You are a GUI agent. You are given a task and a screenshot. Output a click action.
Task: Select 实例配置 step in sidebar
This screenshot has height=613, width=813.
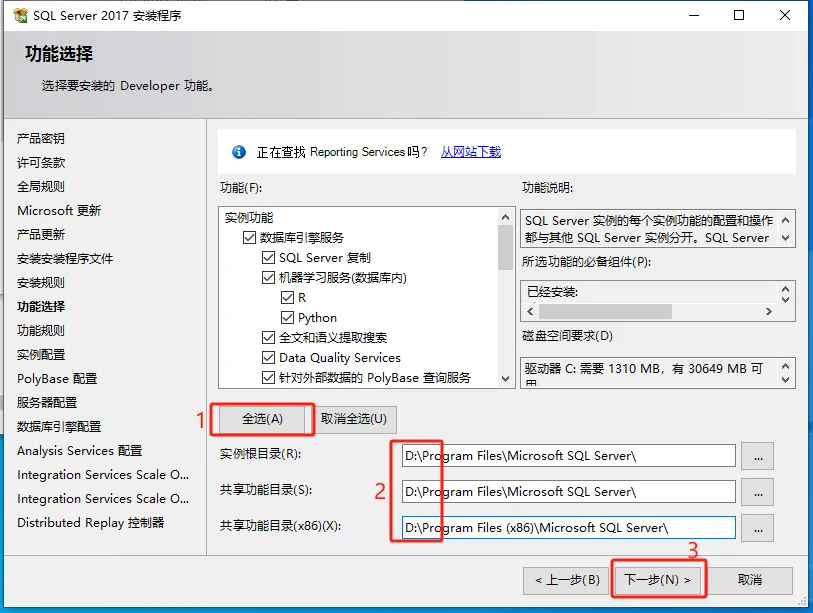point(41,355)
